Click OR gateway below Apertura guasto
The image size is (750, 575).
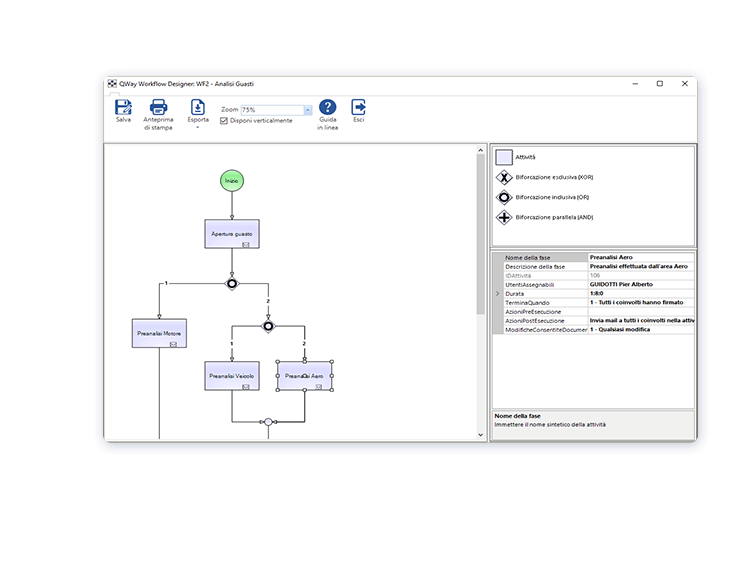click(232, 284)
